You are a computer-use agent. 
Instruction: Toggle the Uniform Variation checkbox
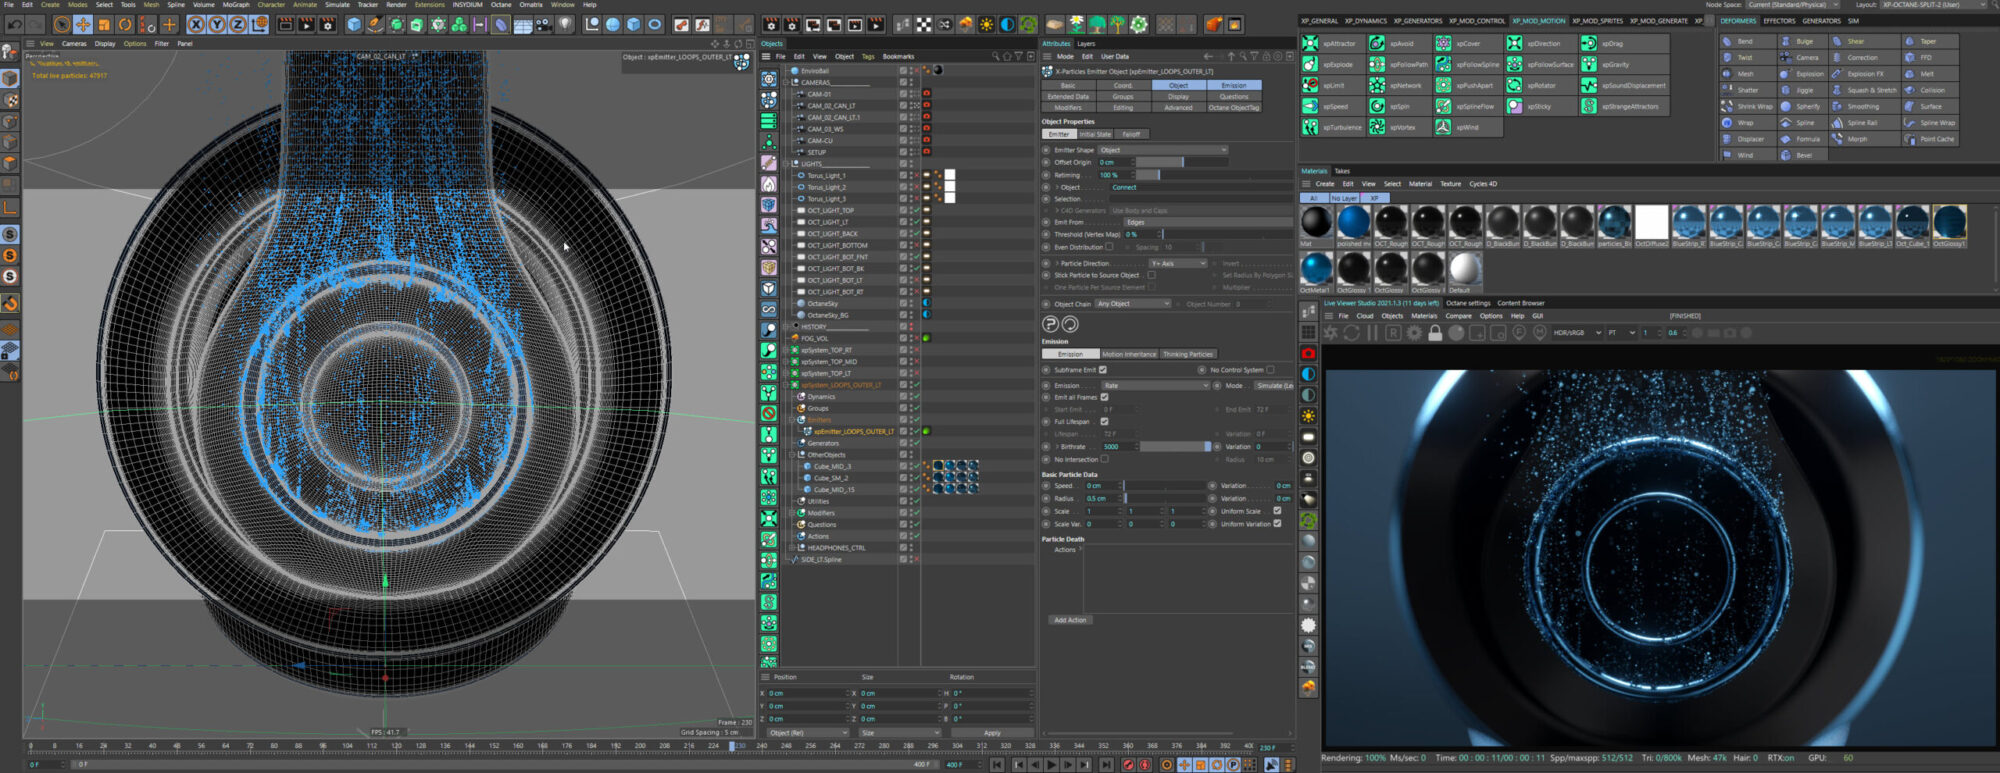pos(1277,524)
